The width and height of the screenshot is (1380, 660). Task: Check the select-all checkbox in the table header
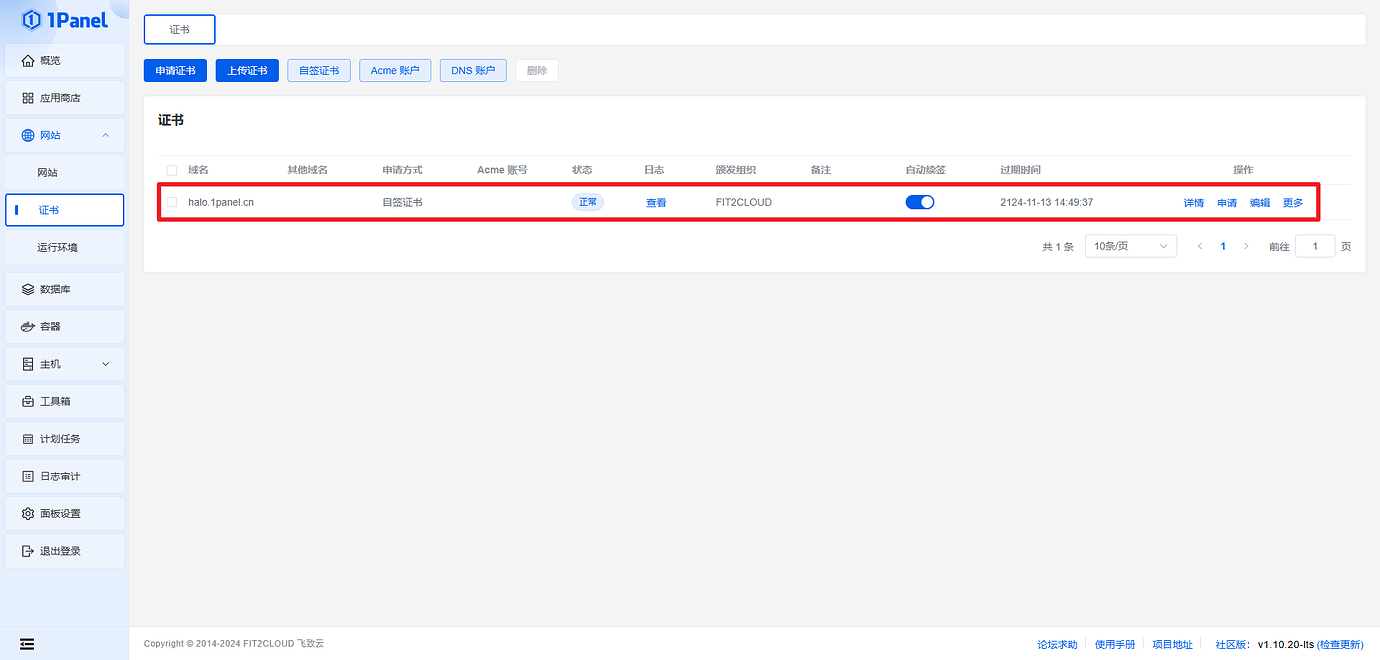click(171, 169)
